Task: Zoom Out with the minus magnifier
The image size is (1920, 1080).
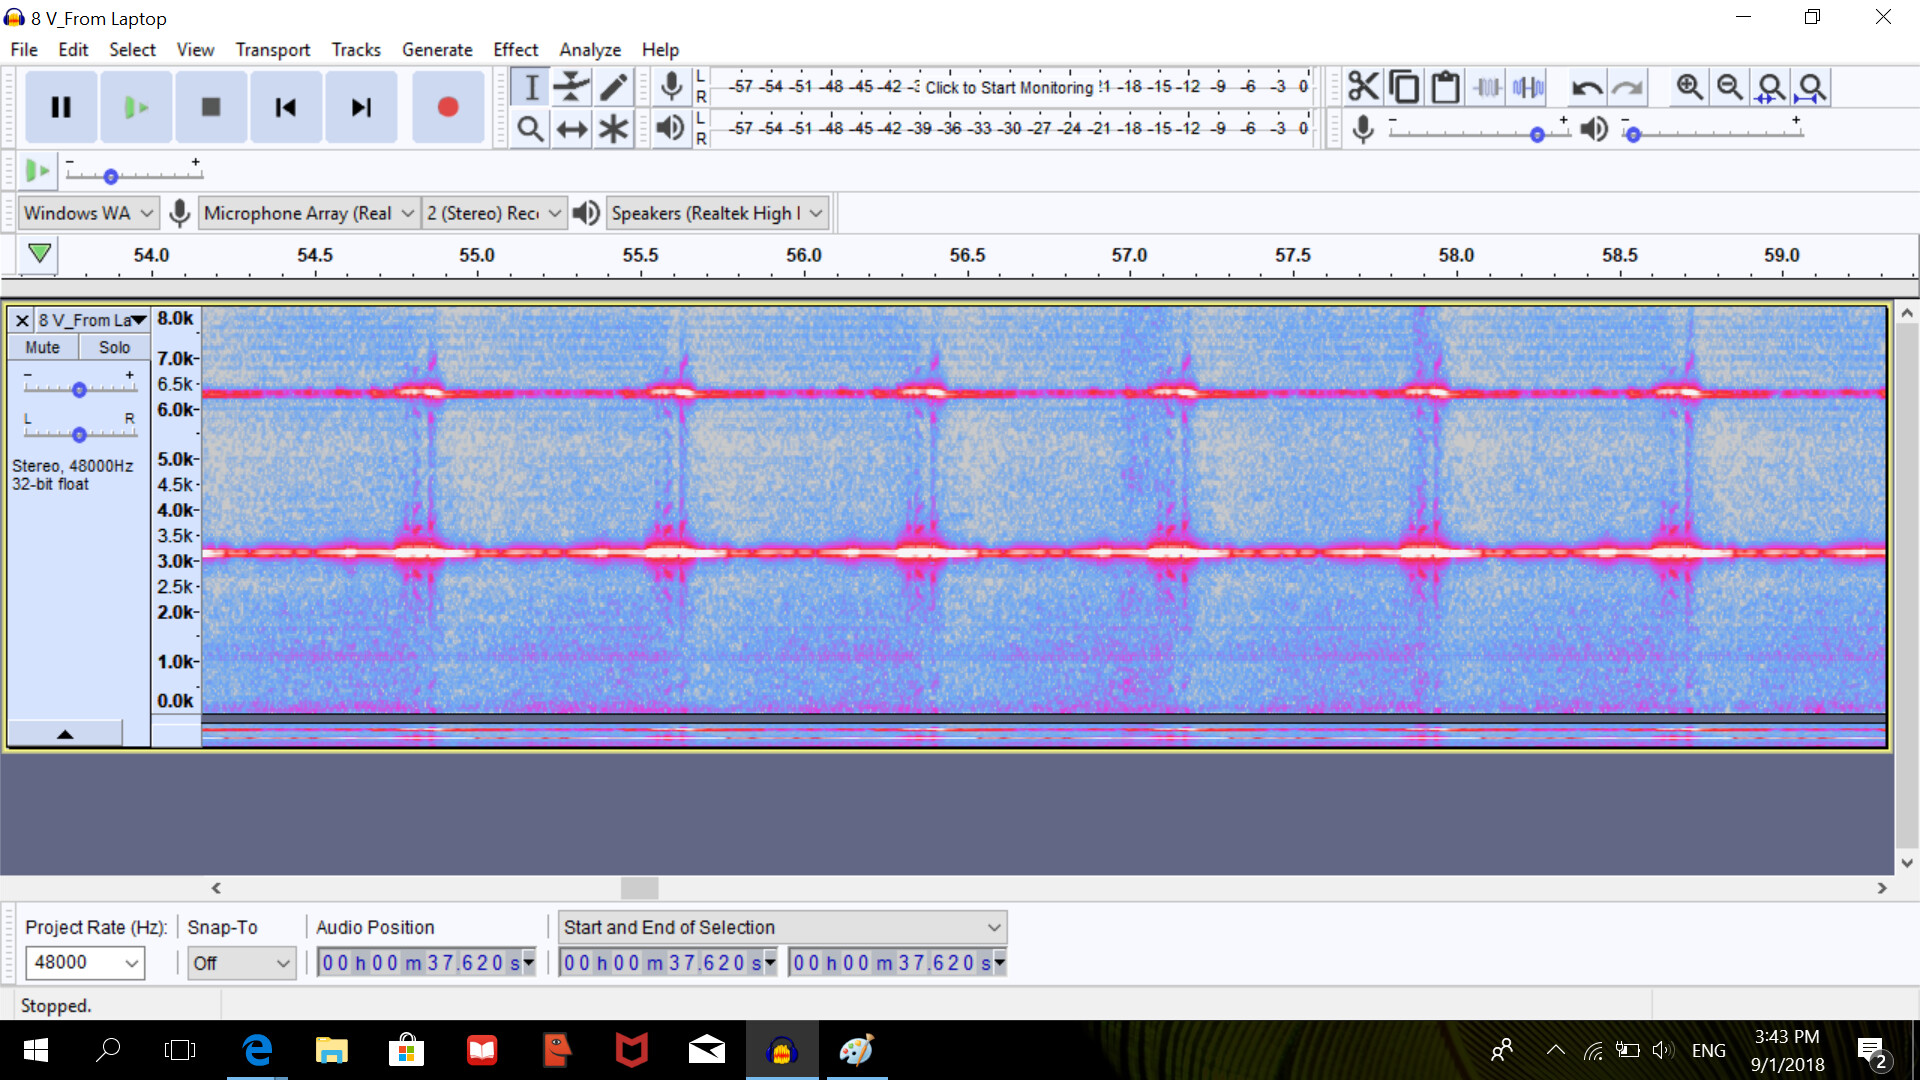Action: tap(1730, 87)
